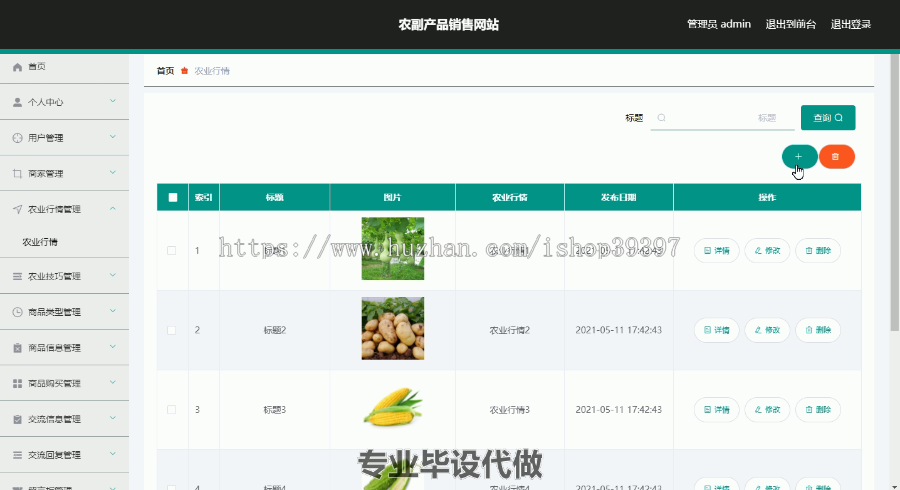Click the crop icon beside 商家管理
900x490 pixels.
click(x=17, y=173)
